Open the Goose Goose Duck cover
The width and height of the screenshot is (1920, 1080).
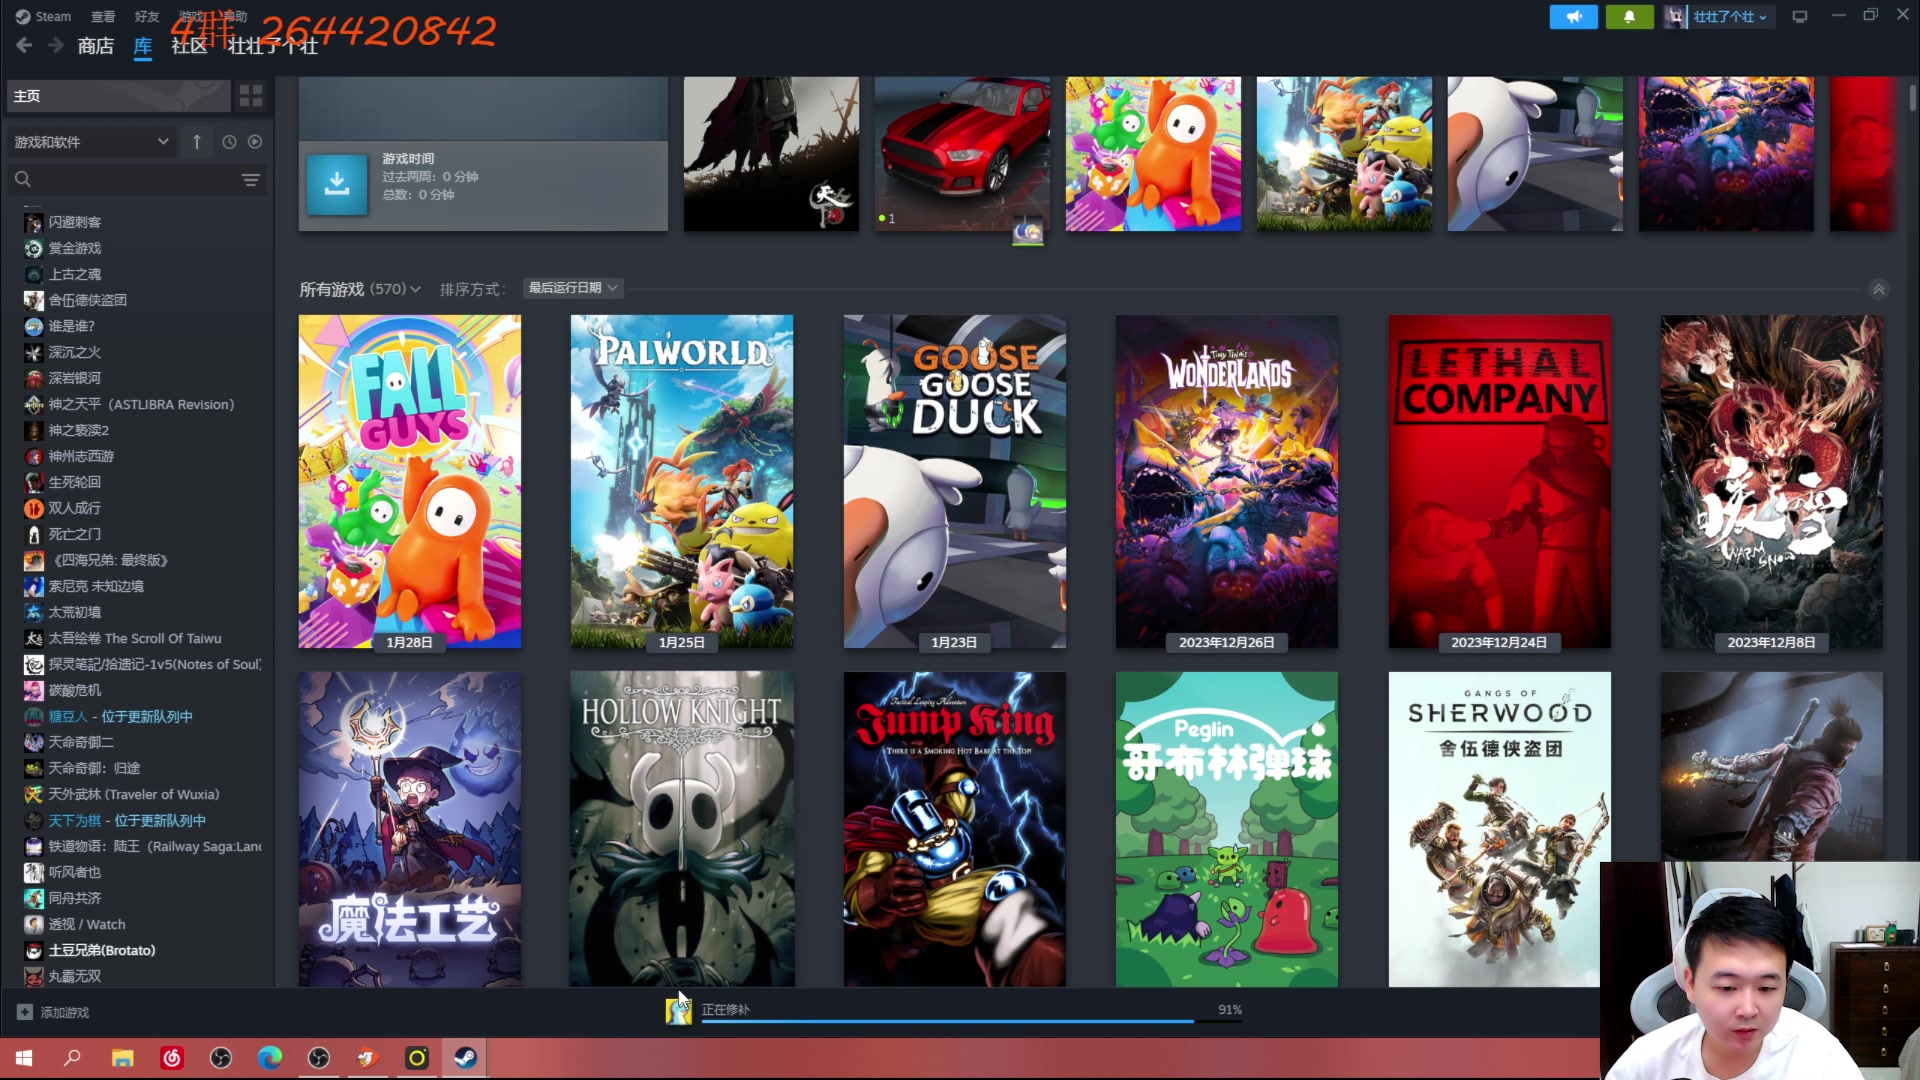[954, 482]
